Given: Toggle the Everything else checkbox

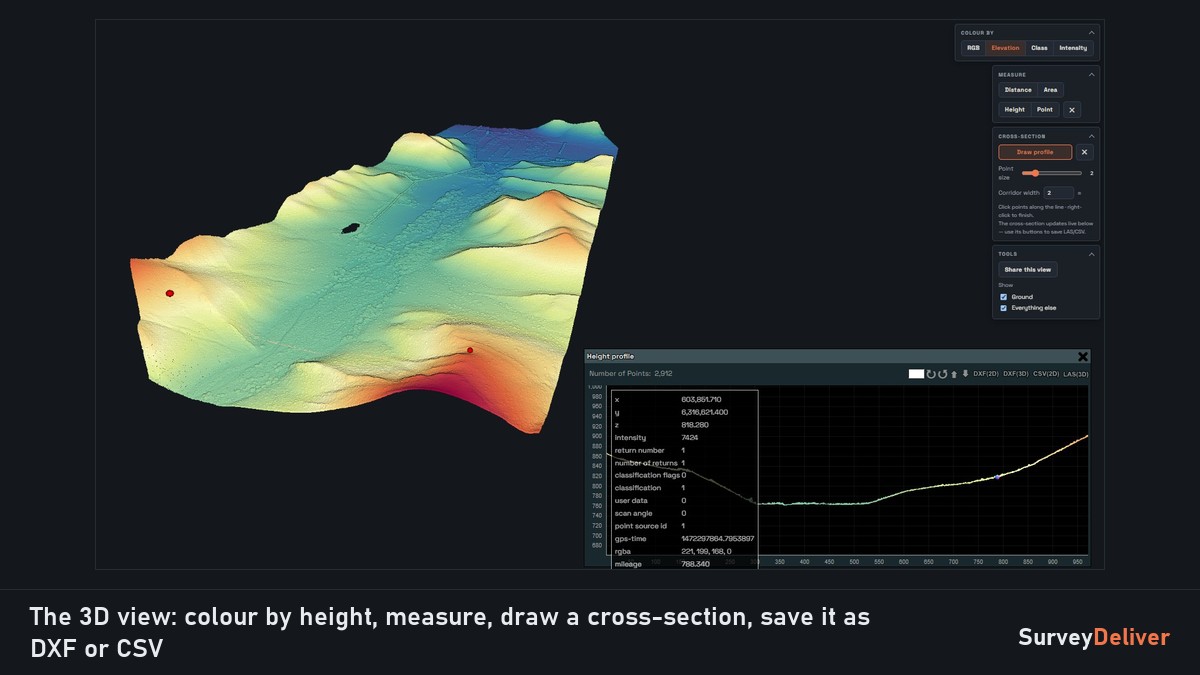Looking at the screenshot, I should click(1004, 308).
